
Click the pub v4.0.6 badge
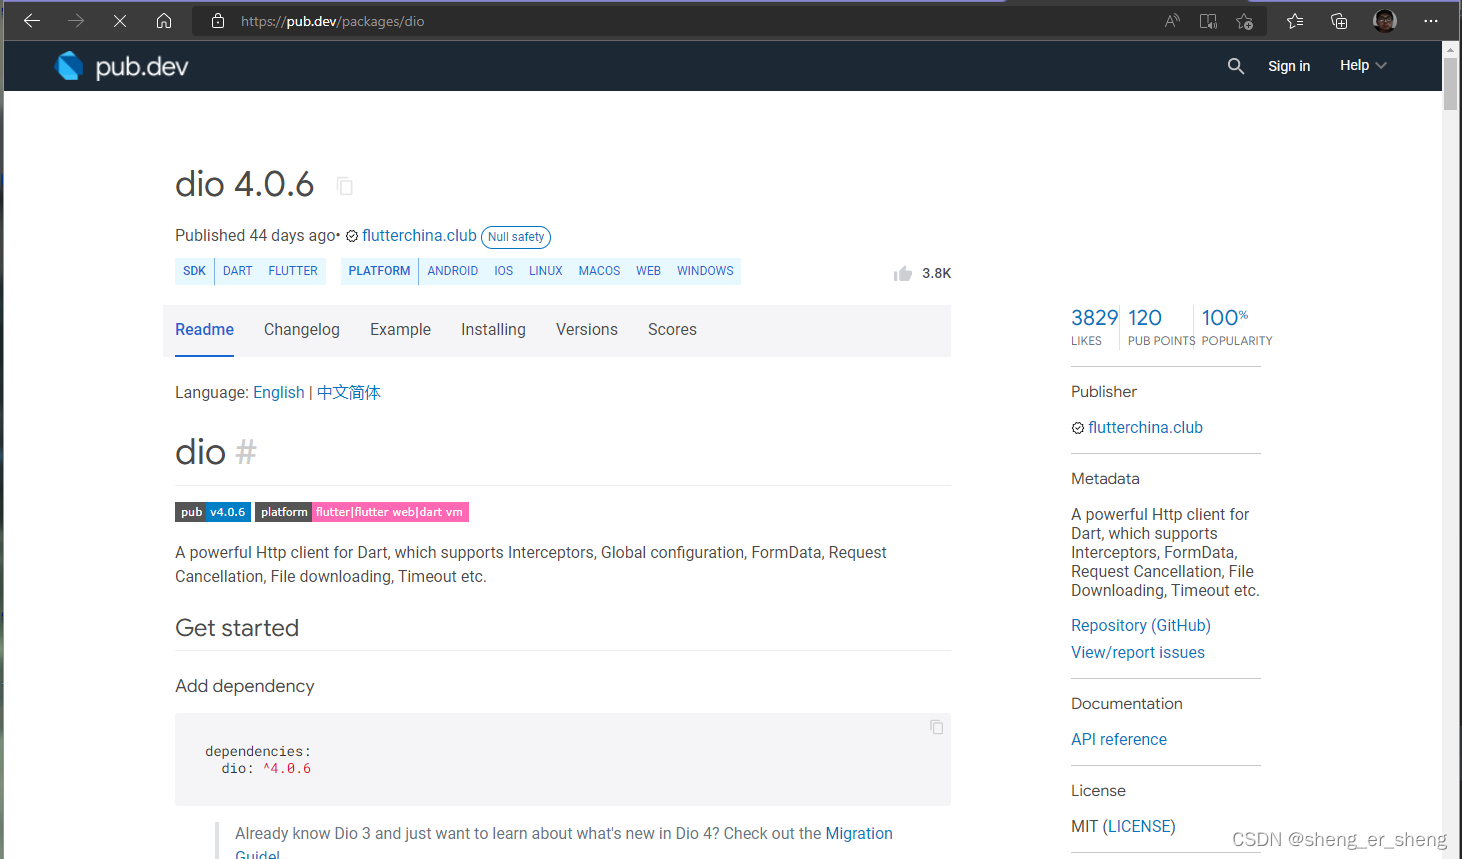coord(213,512)
